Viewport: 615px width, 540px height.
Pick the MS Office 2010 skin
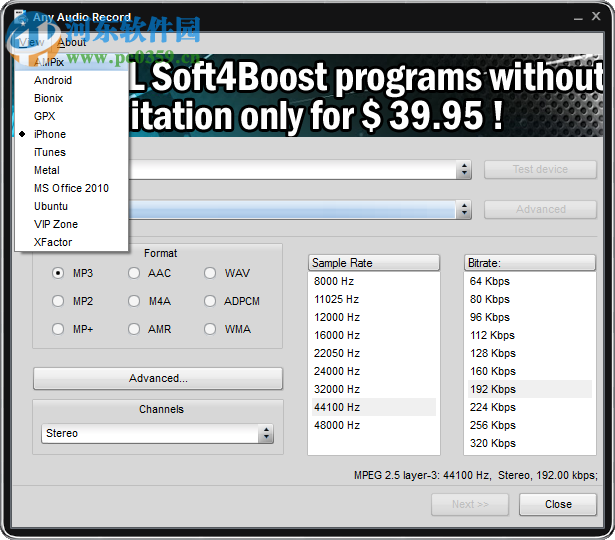(71, 188)
